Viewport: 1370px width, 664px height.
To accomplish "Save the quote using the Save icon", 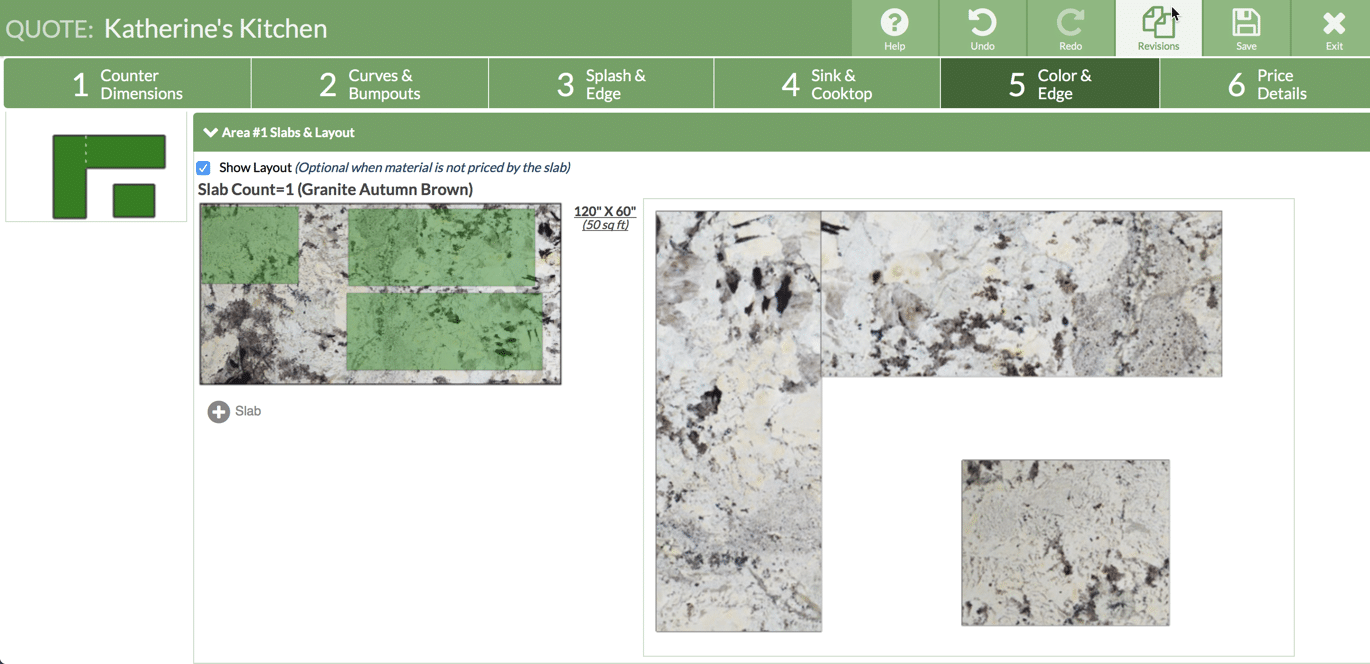I will pyautogui.click(x=1246, y=25).
